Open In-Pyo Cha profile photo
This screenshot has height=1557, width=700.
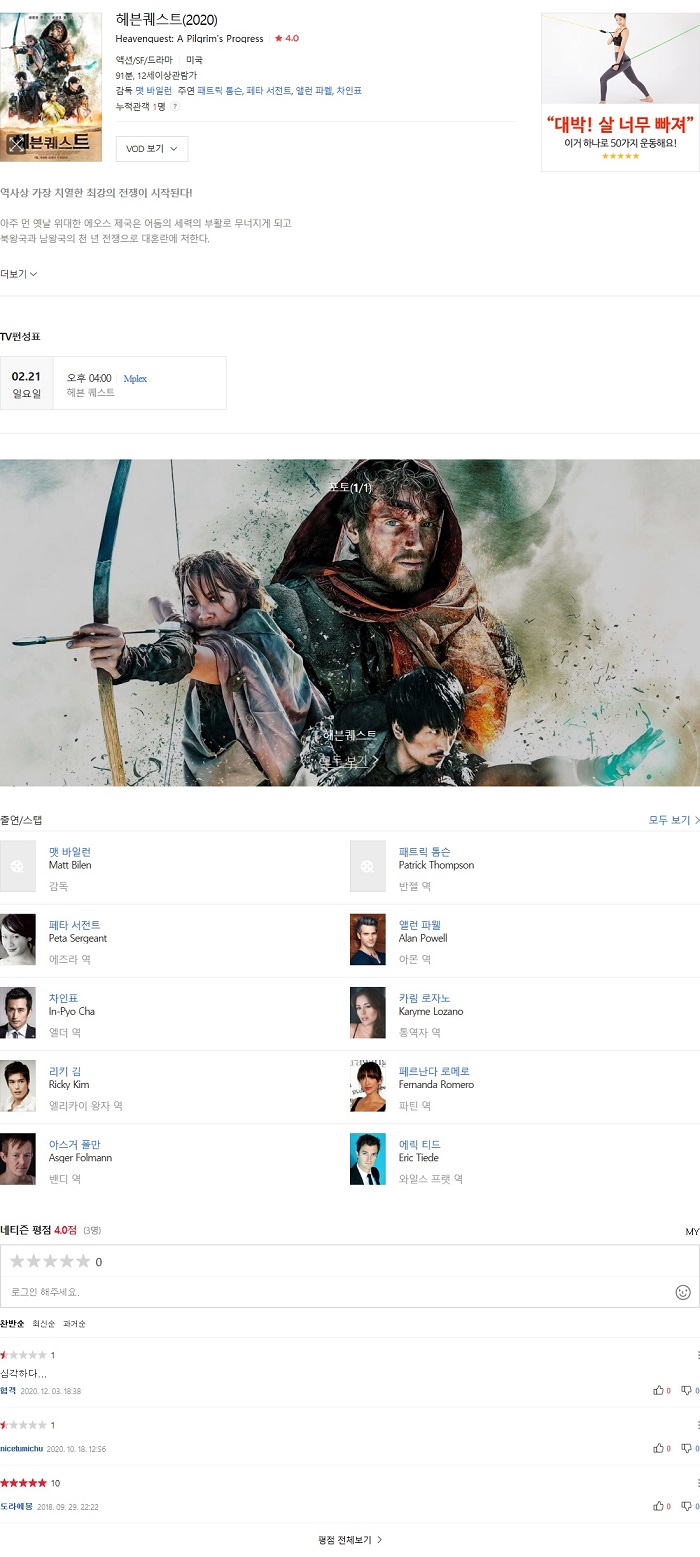[x=17, y=1012]
